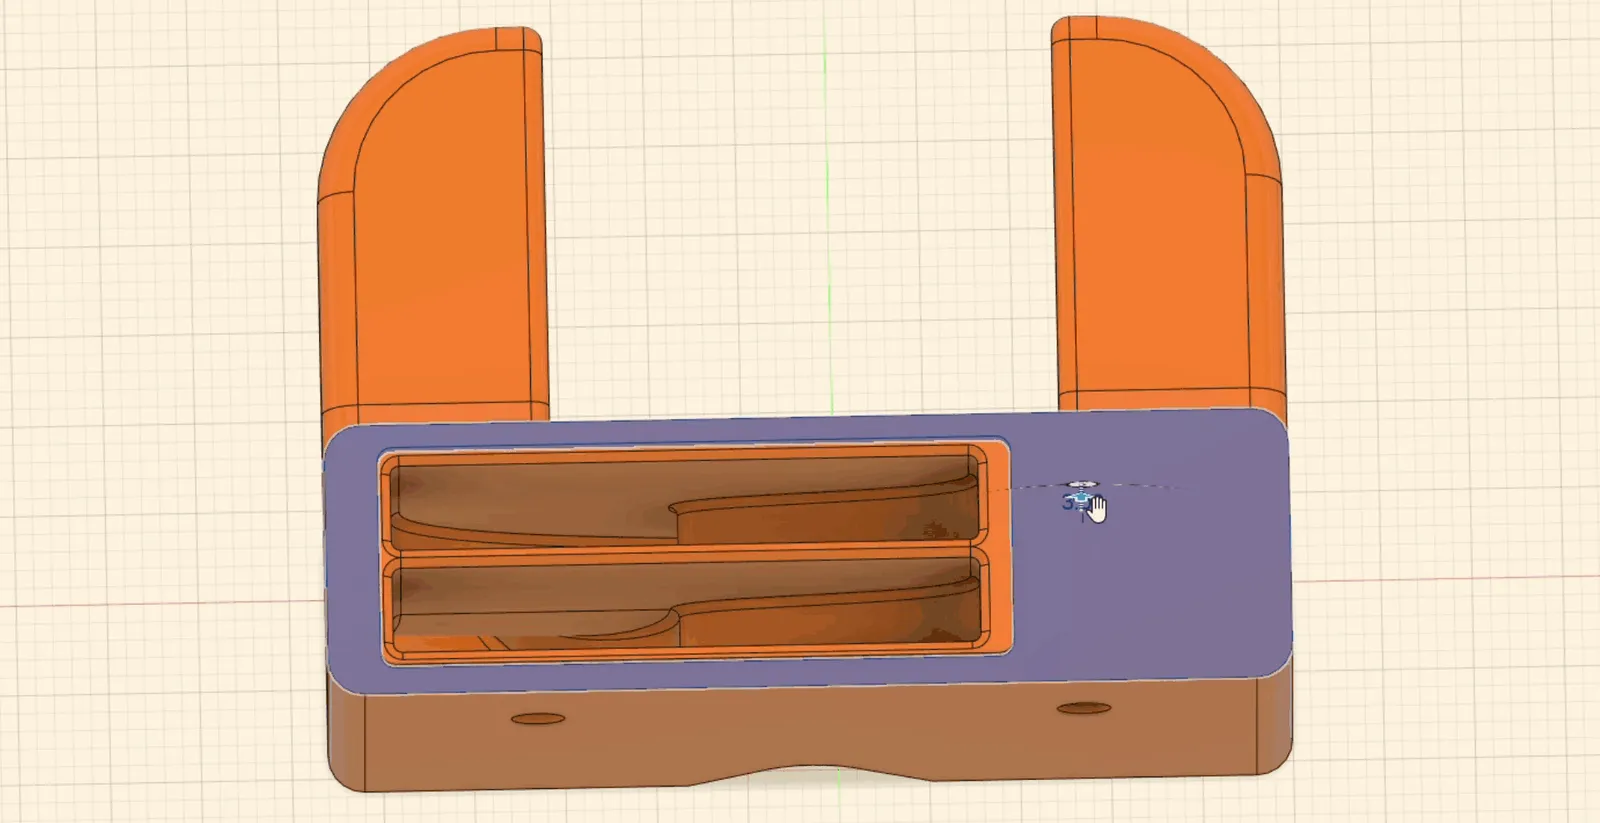Click the blue dimension value near cursor
Screen dimensions: 1600x823
coord(1070,503)
